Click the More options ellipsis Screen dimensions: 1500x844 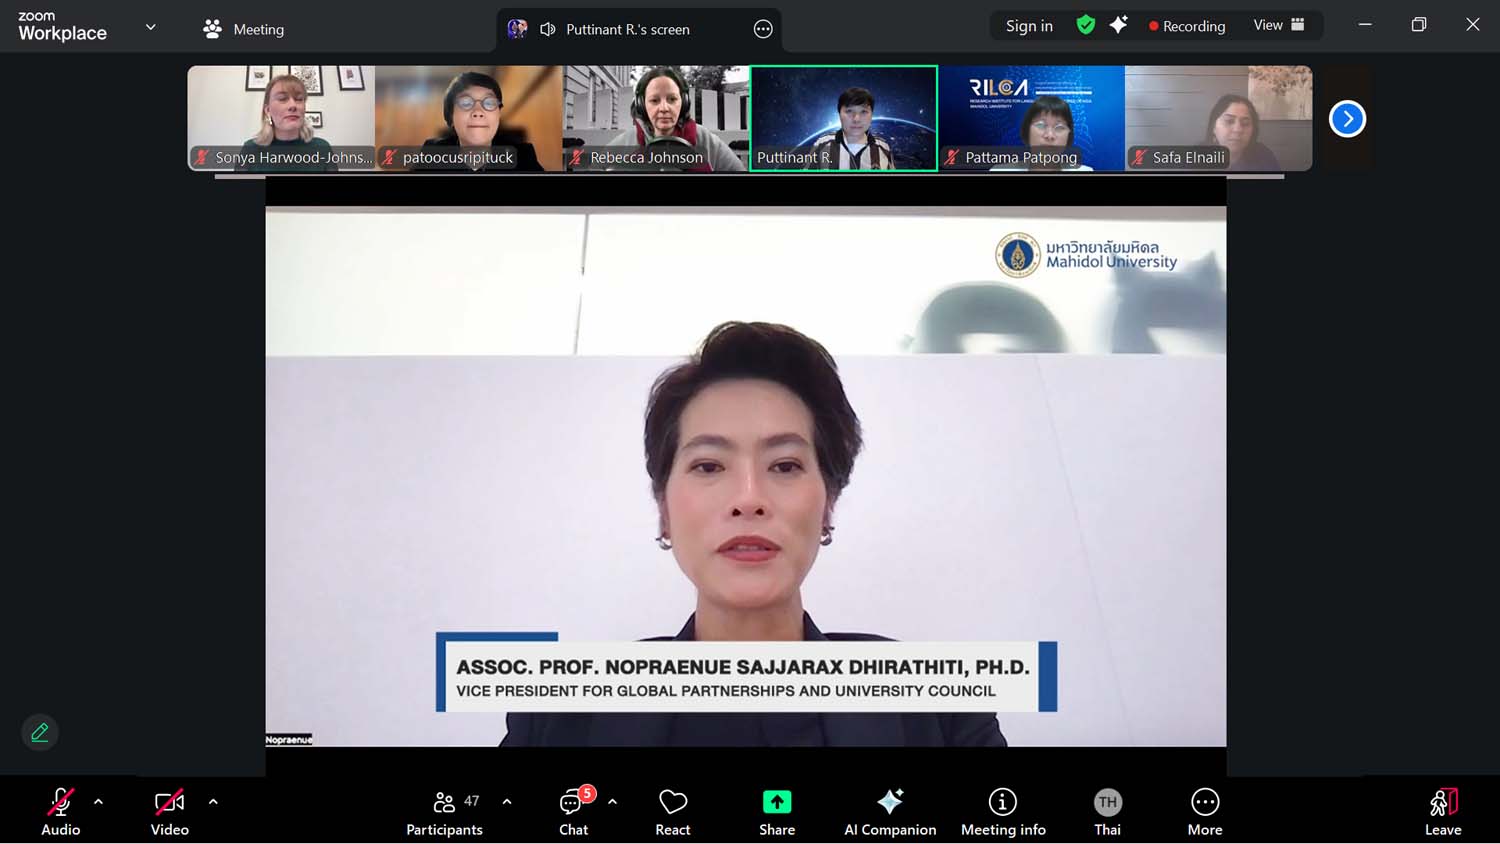(1204, 811)
